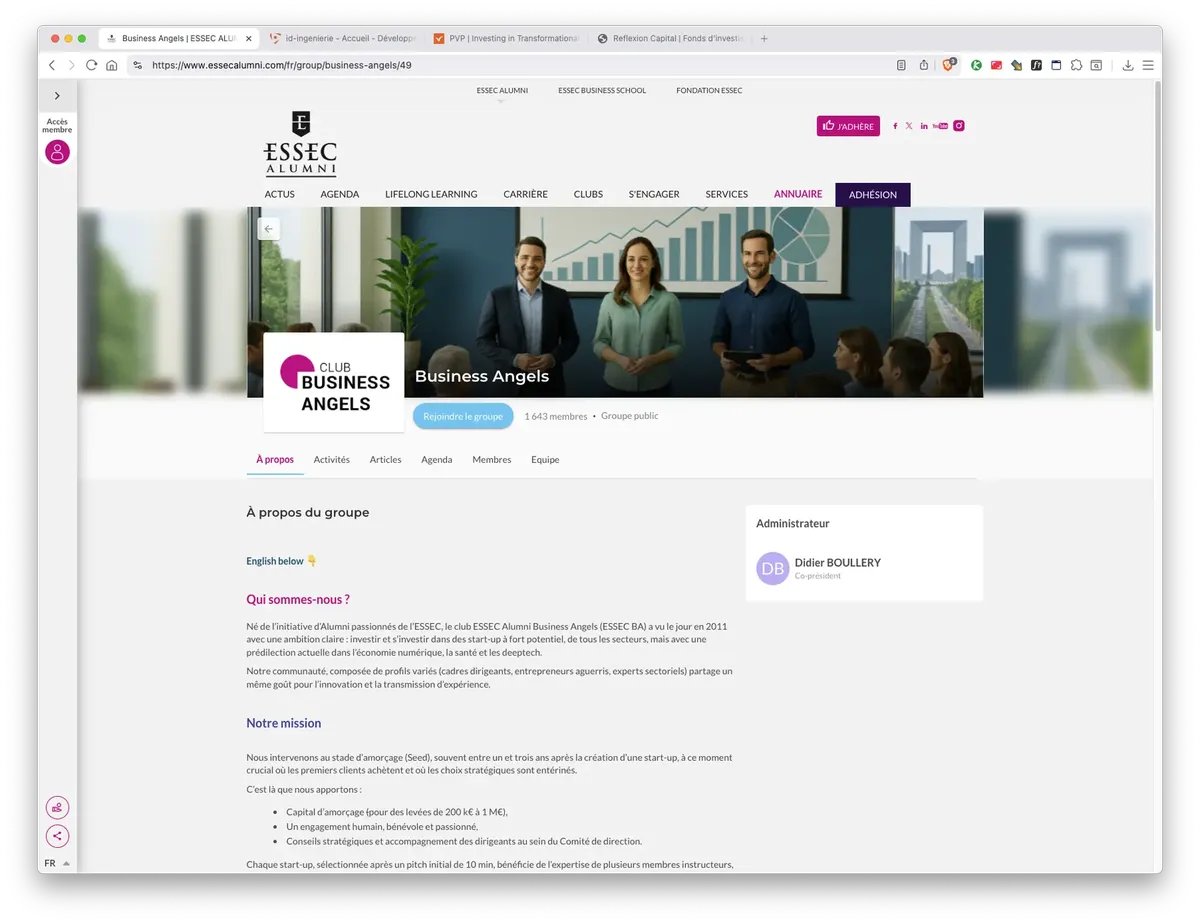The height and width of the screenshot is (923, 1200).
Task: Switch to the Reflexion Capital browser tab
Action: click(x=670, y=38)
